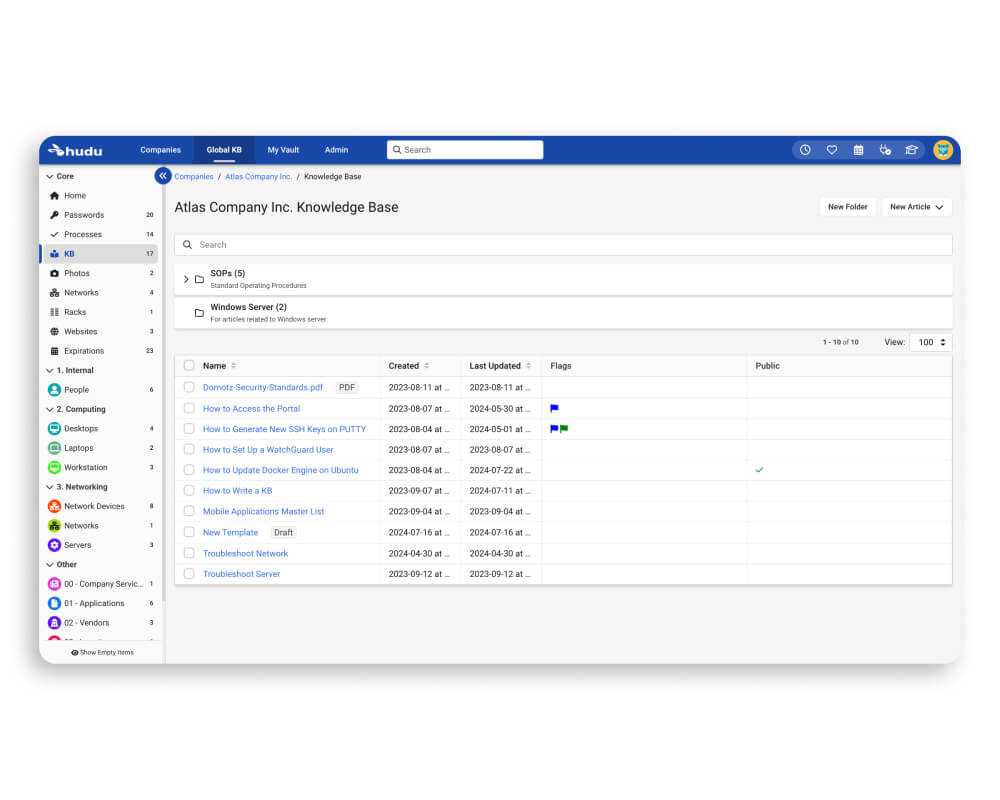Switch to the Global KB tab

224,150
